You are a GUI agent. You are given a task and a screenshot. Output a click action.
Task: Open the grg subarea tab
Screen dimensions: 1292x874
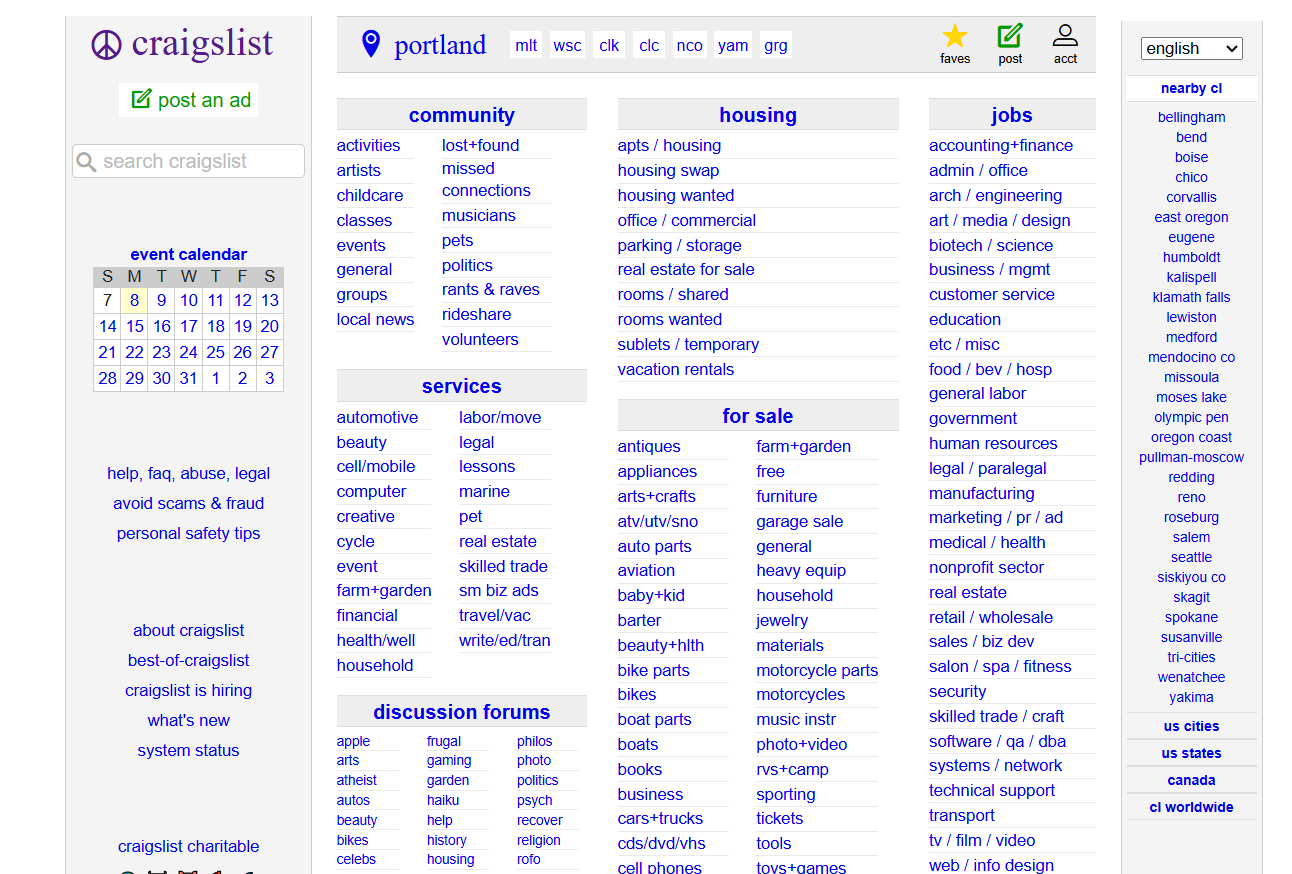775,45
